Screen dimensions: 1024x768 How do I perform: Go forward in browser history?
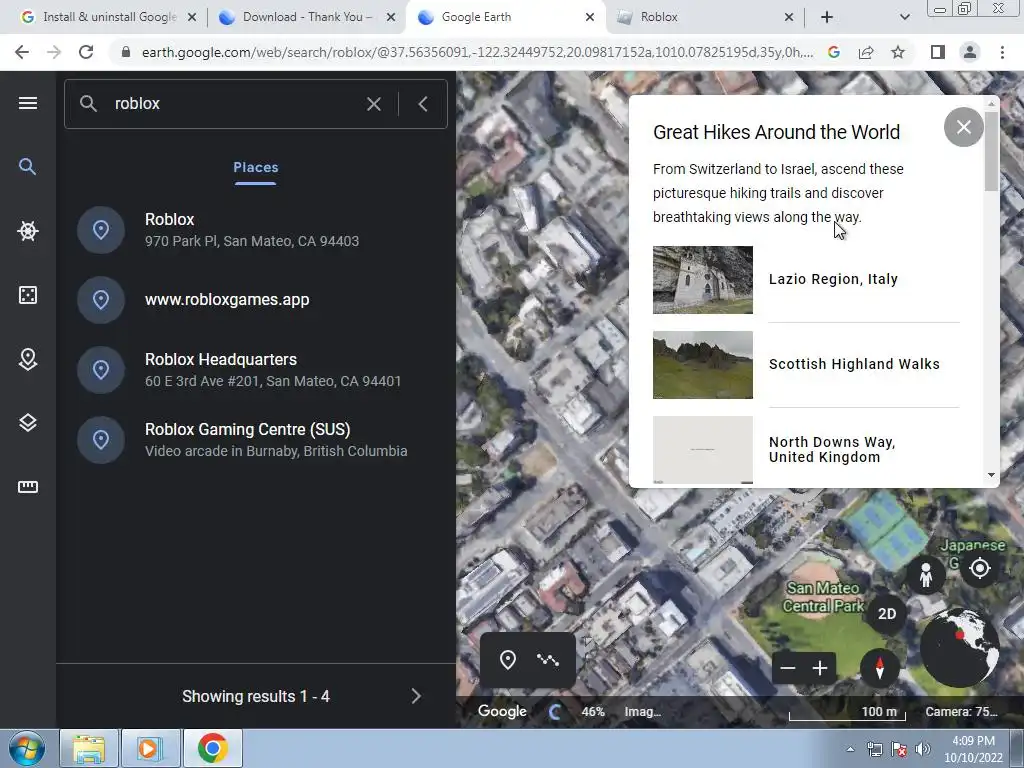pos(54,52)
